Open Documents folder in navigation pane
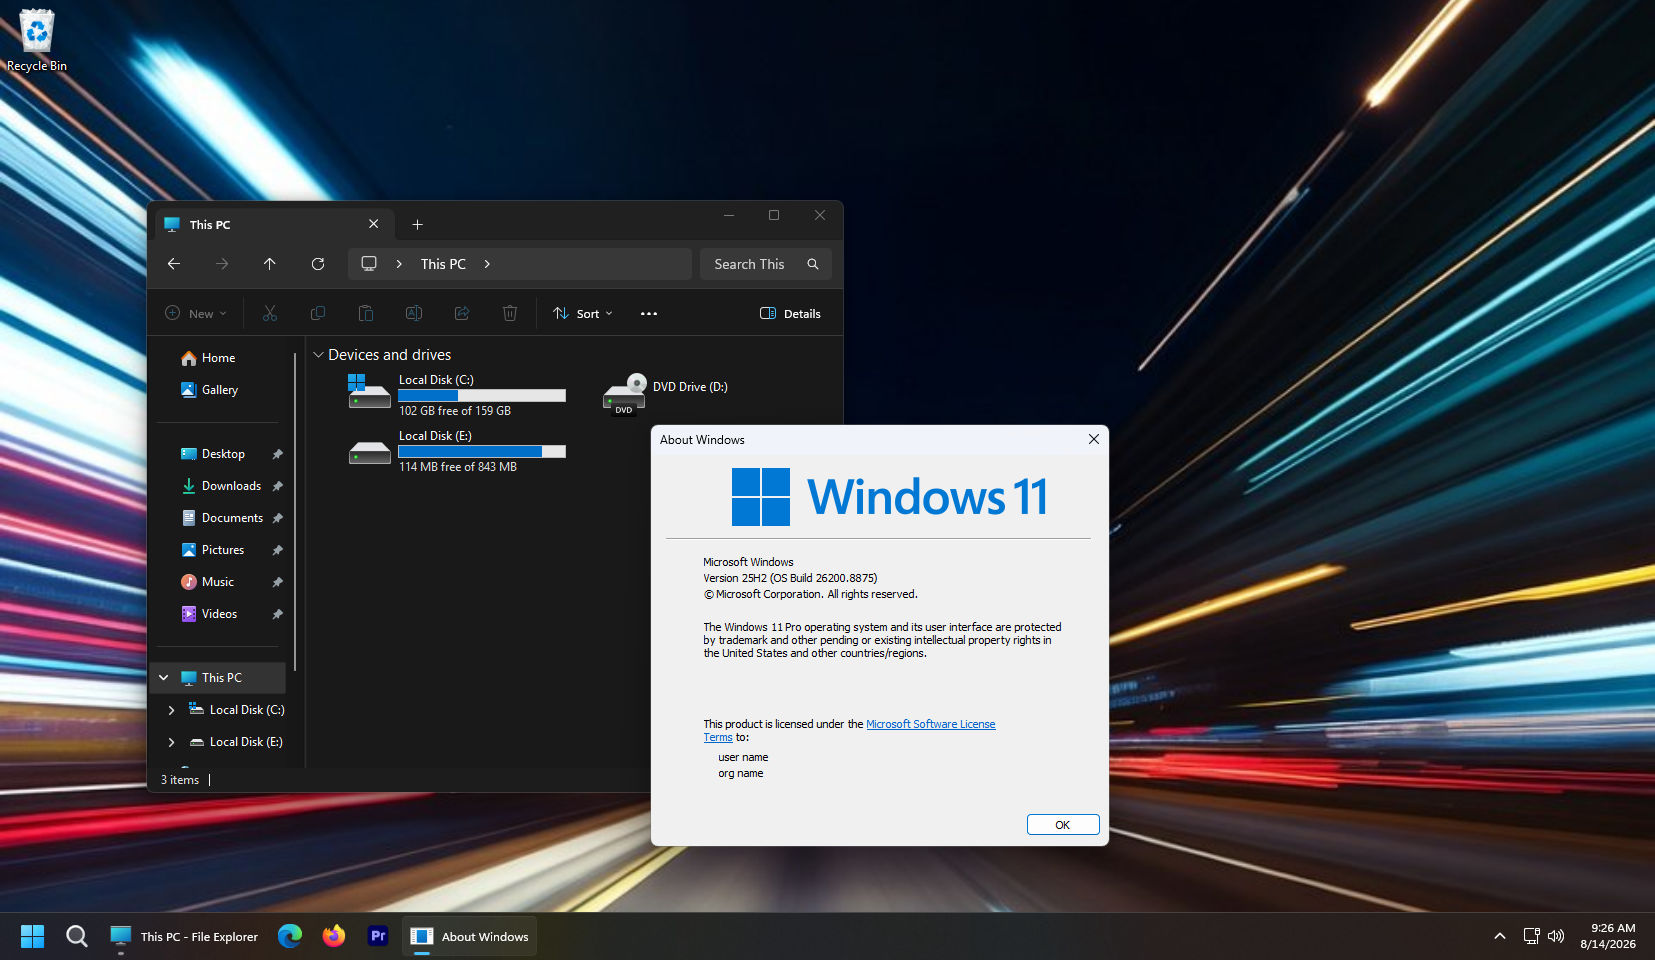 tap(218, 518)
